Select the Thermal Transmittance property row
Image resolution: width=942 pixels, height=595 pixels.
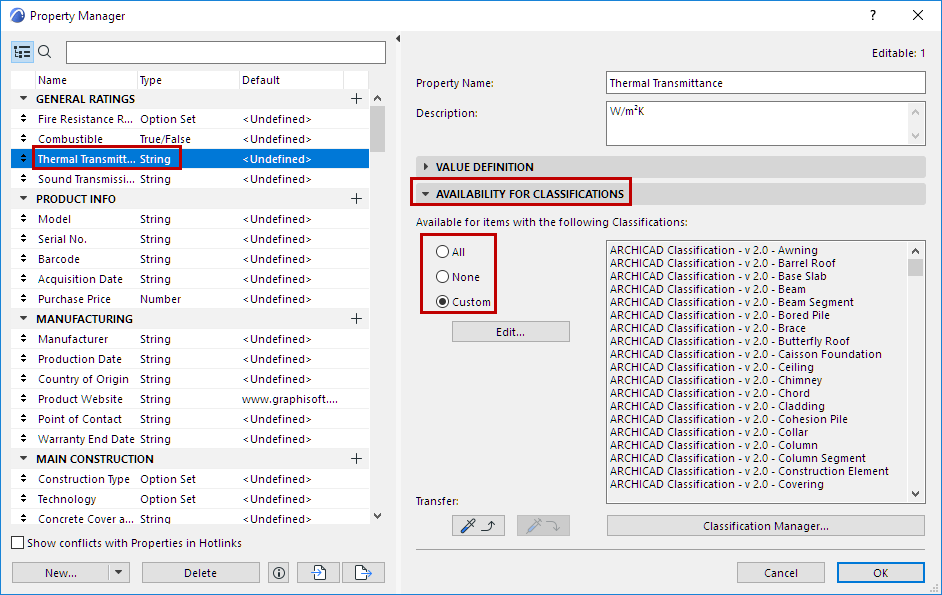(190, 159)
